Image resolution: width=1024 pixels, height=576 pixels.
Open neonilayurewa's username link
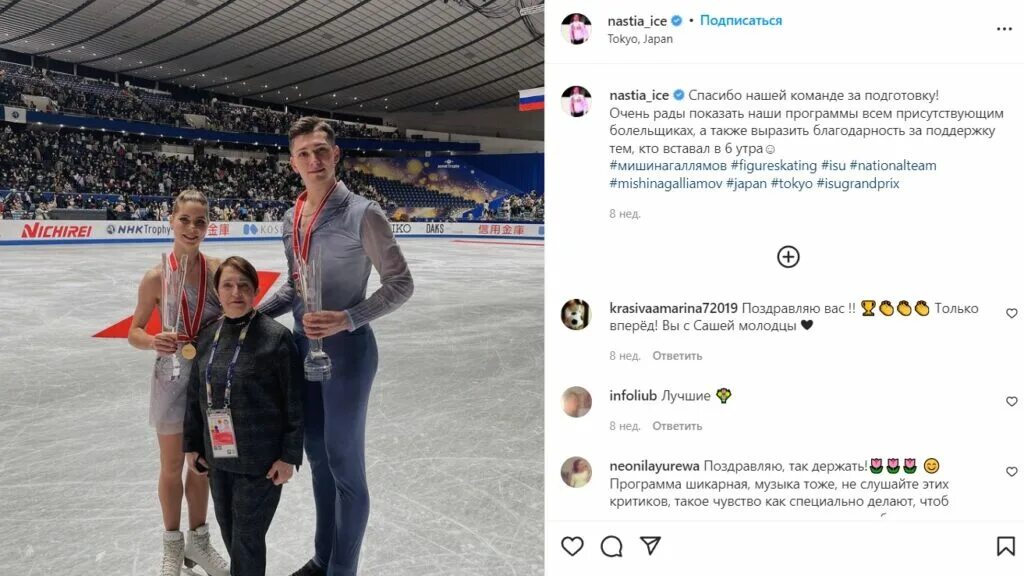654,466
